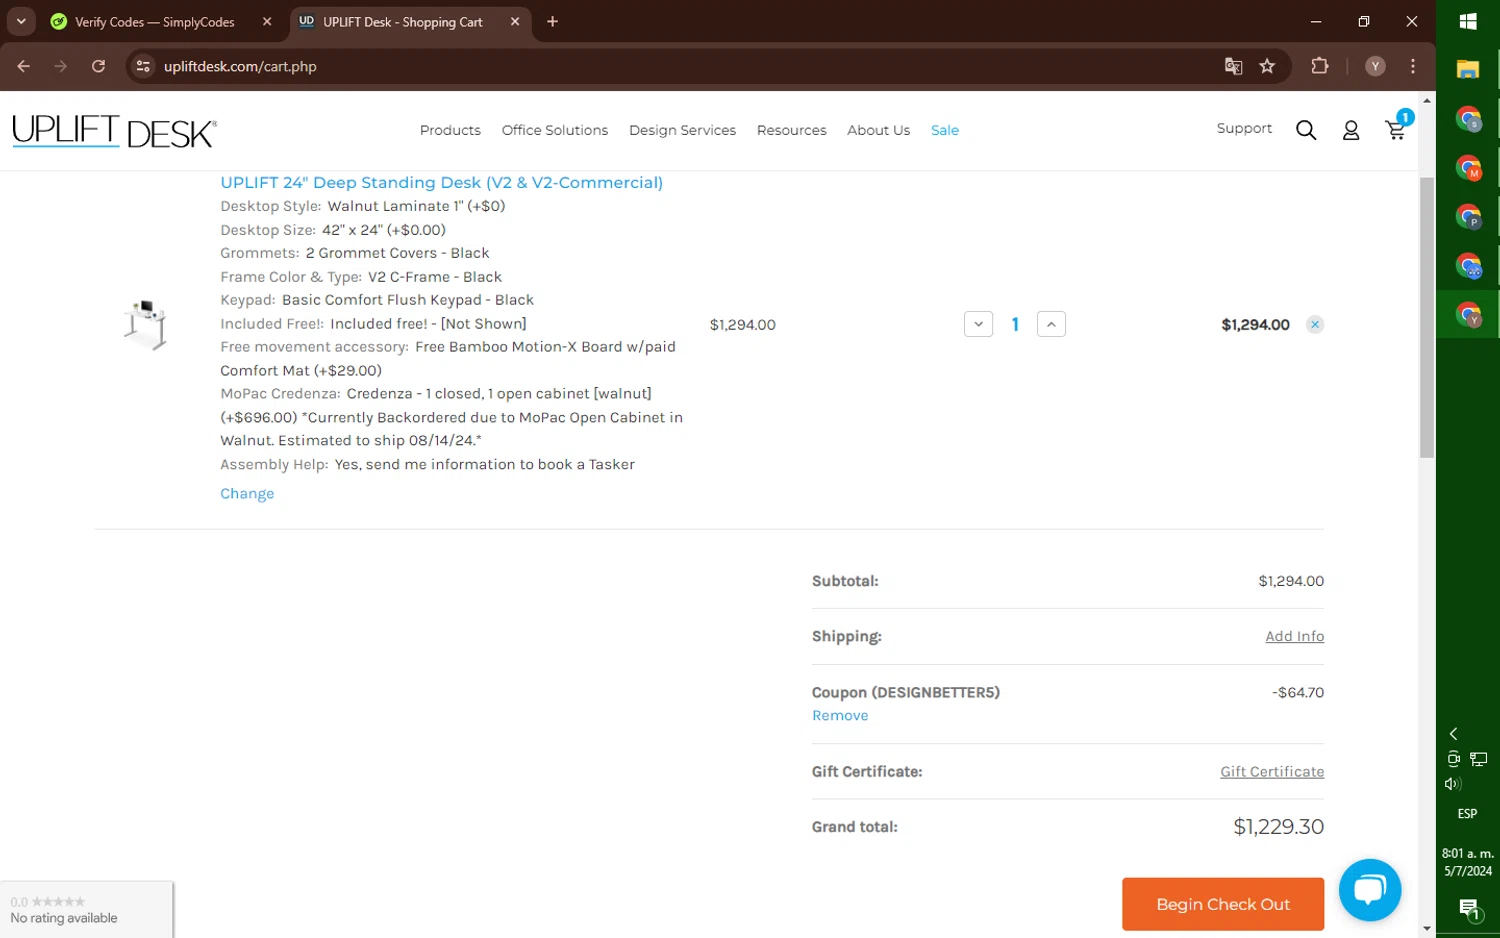Open the shopping cart icon with badge
1500x938 pixels.
click(1397, 127)
